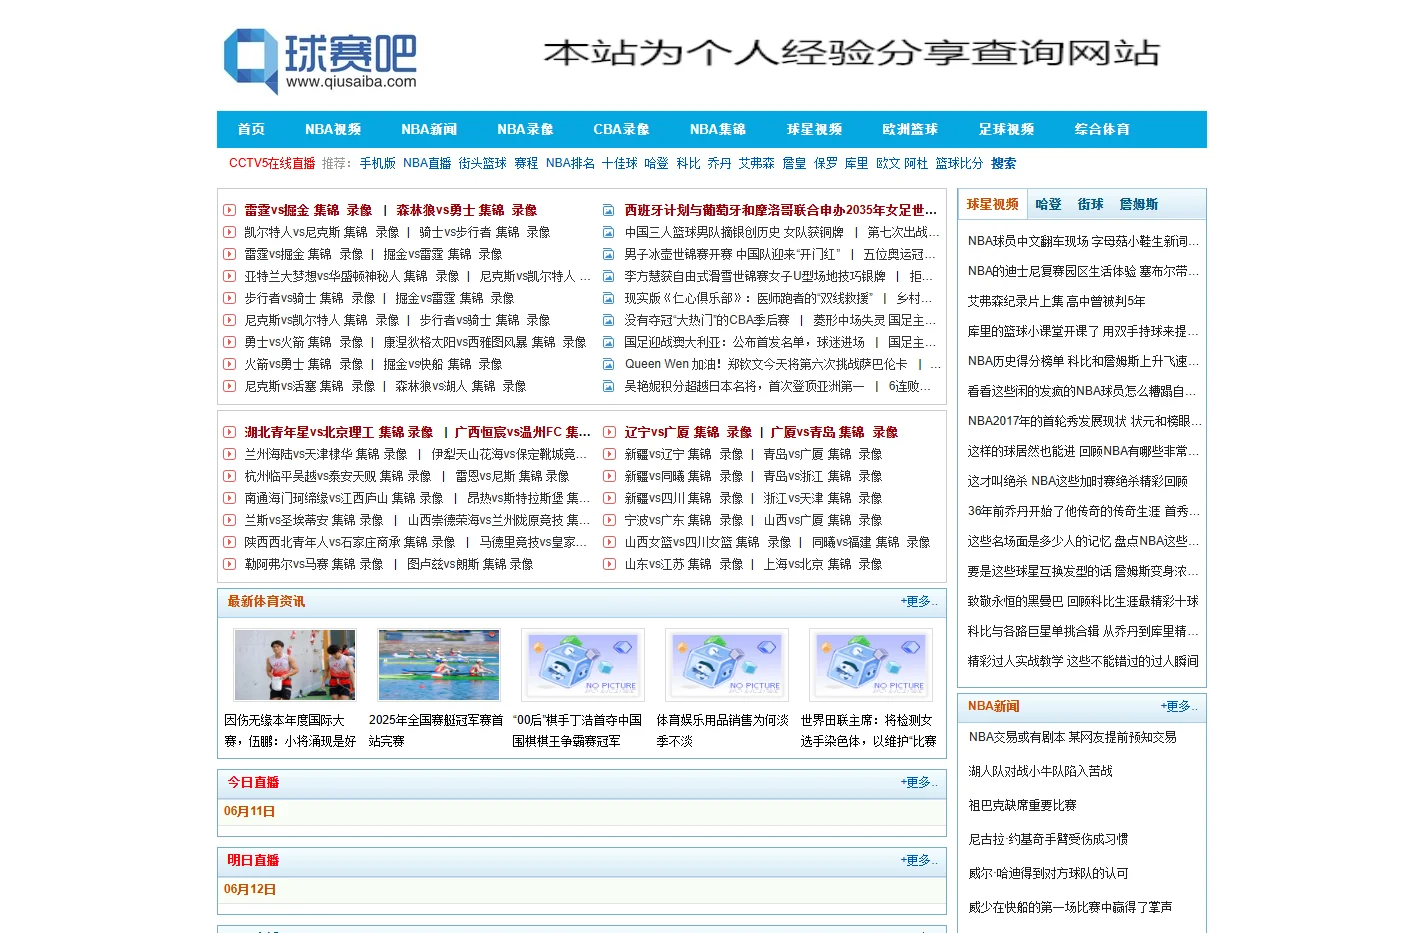Expand +更多 in 明日直播 section
1424x933 pixels.
pyautogui.click(x=919, y=860)
